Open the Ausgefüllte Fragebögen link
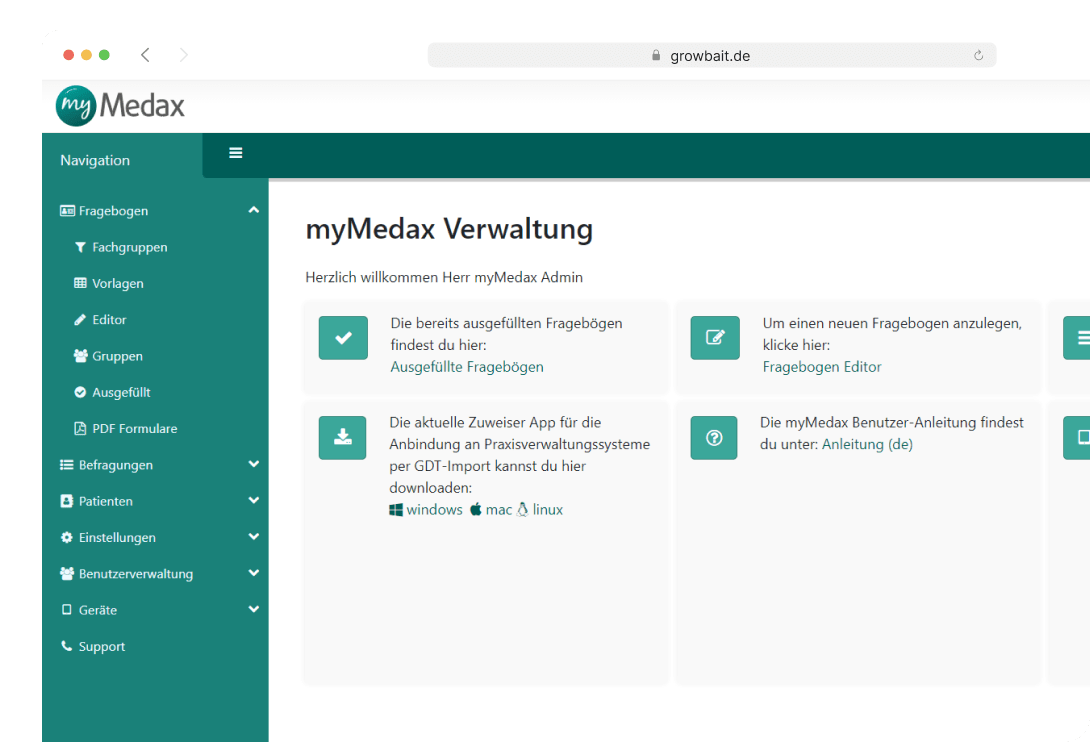Viewport: 1090px width, 742px height. point(467,366)
